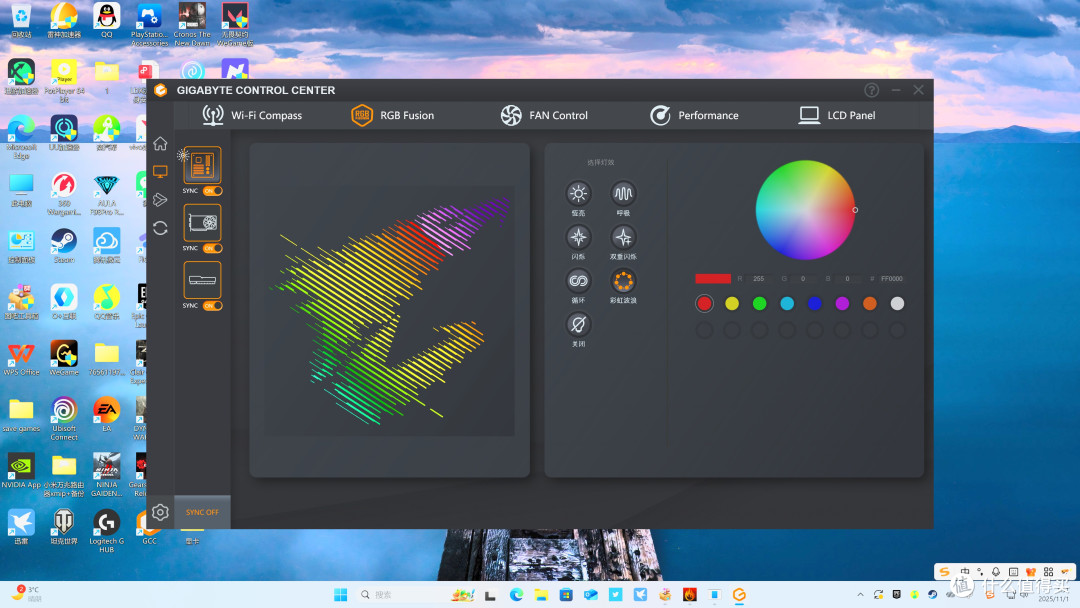Open the EA desktop shortcut

pyautogui.click(x=107, y=415)
